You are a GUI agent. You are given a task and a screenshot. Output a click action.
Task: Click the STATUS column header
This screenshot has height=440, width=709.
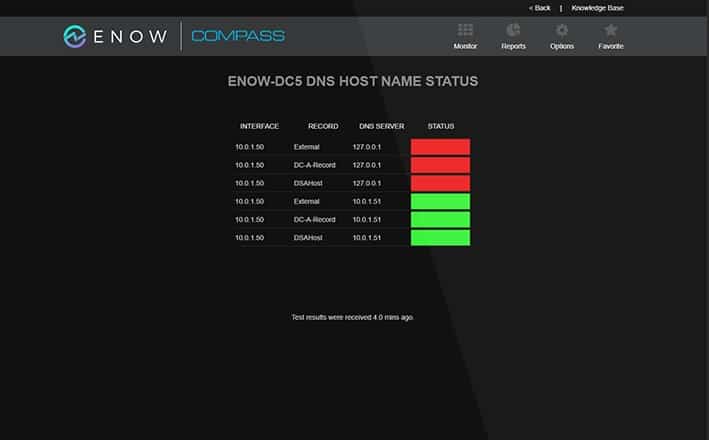pos(440,126)
